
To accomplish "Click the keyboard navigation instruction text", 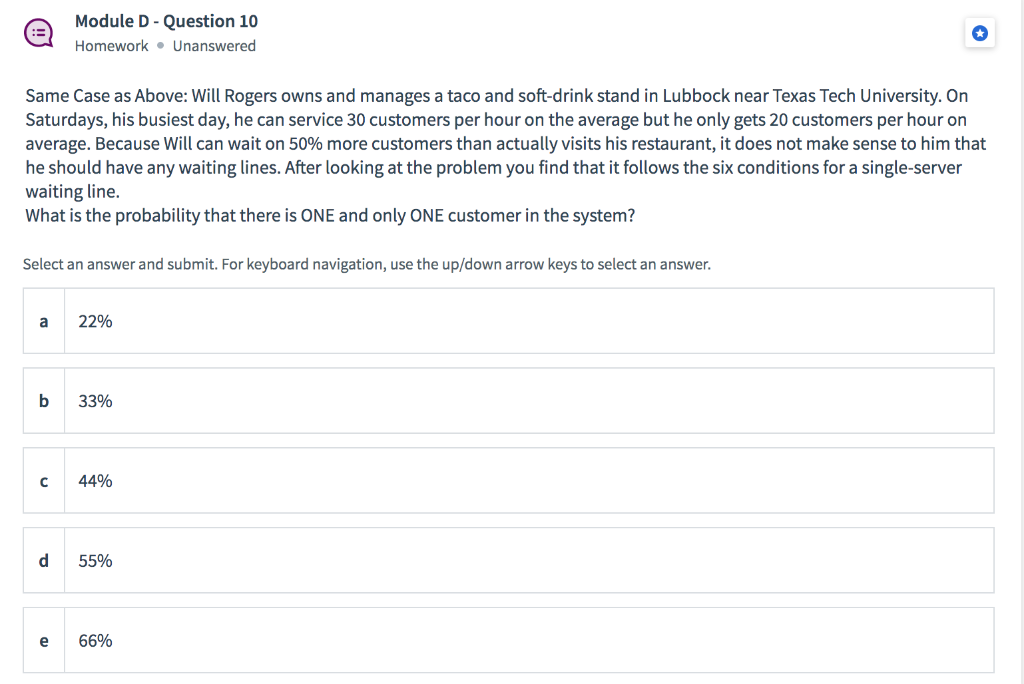I will (x=367, y=263).
